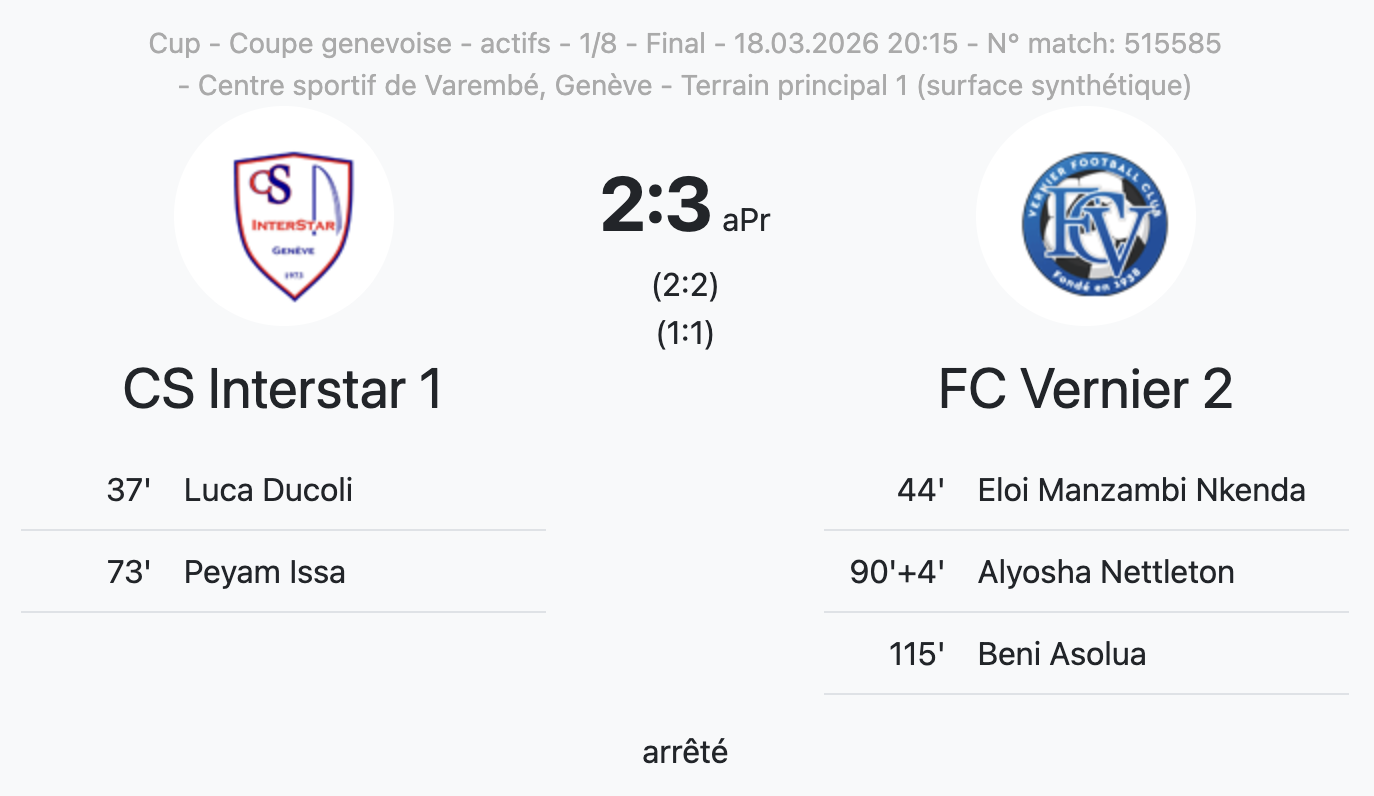The image size is (1374, 796).
Task: Click the 73' goal minute
Action: [128, 572]
